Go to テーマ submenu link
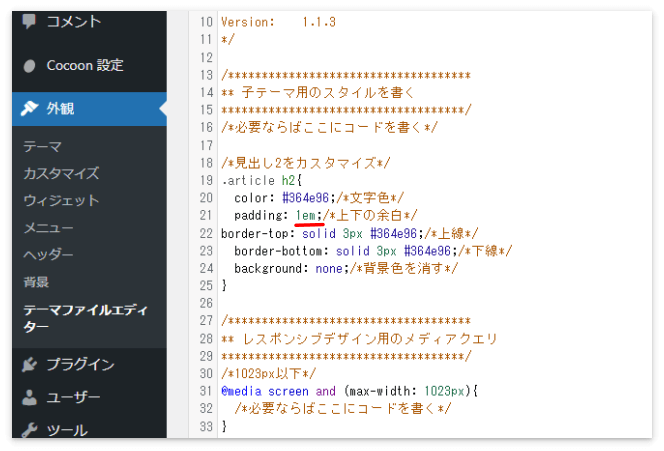This screenshot has width=664, height=451. pyautogui.click(x=42, y=147)
